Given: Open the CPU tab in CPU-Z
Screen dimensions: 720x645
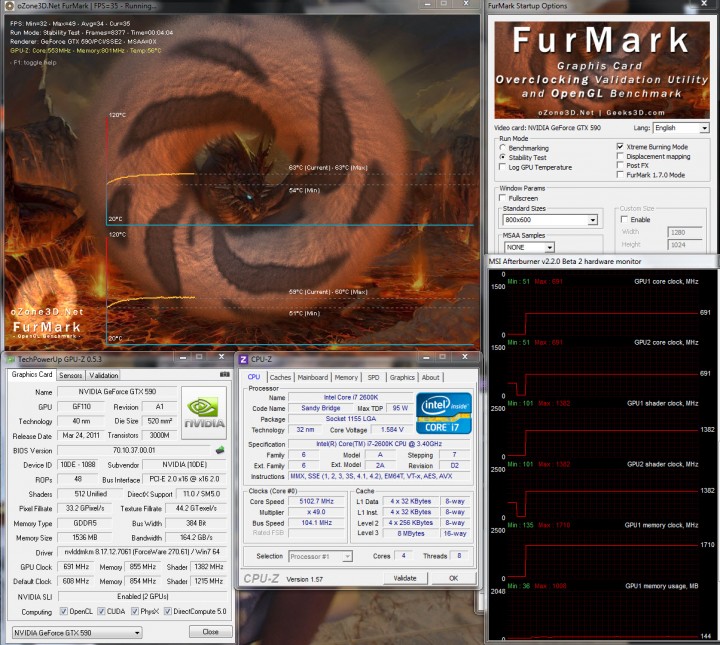Looking at the screenshot, I should (254, 377).
